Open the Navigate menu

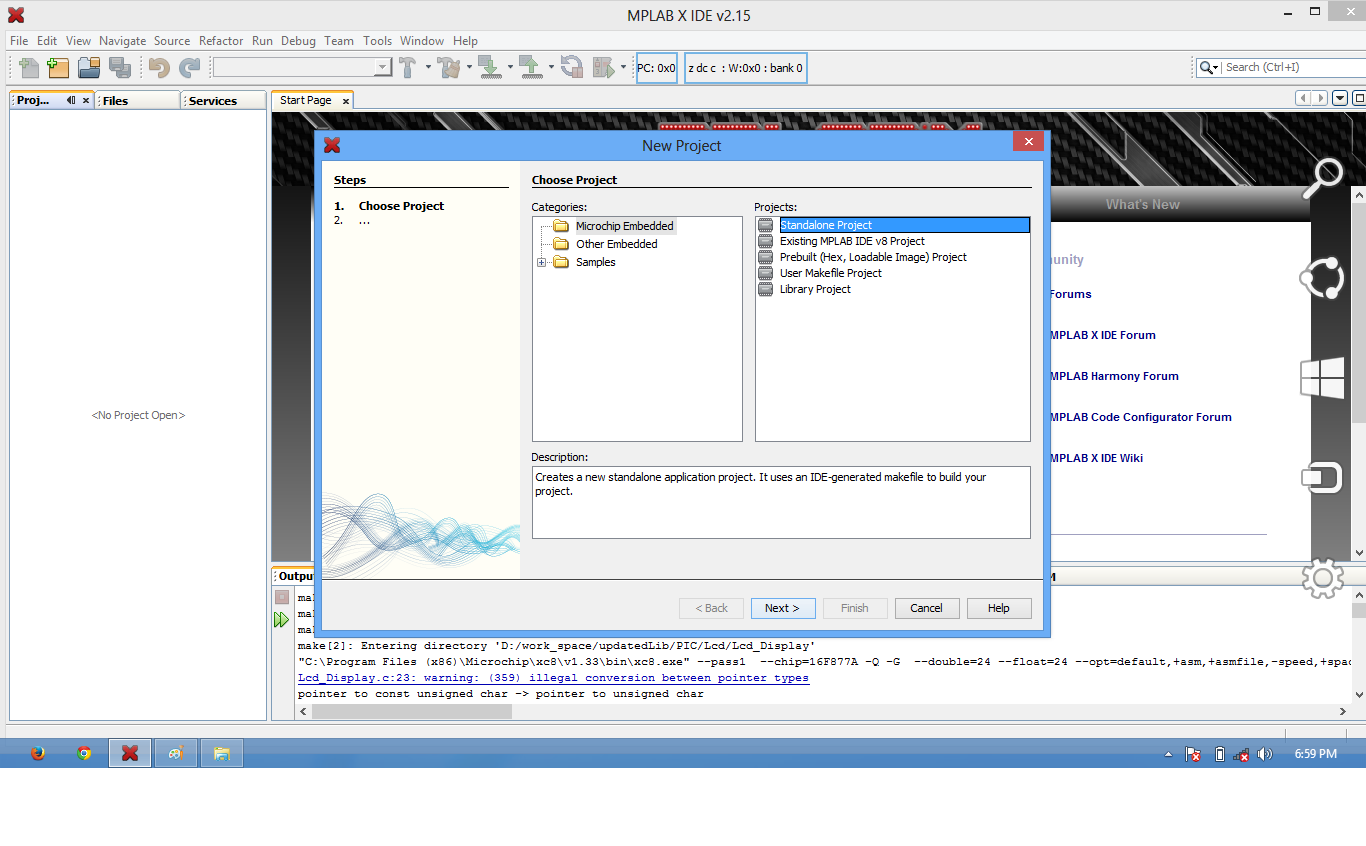pyautogui.click(x=122, y=41)
